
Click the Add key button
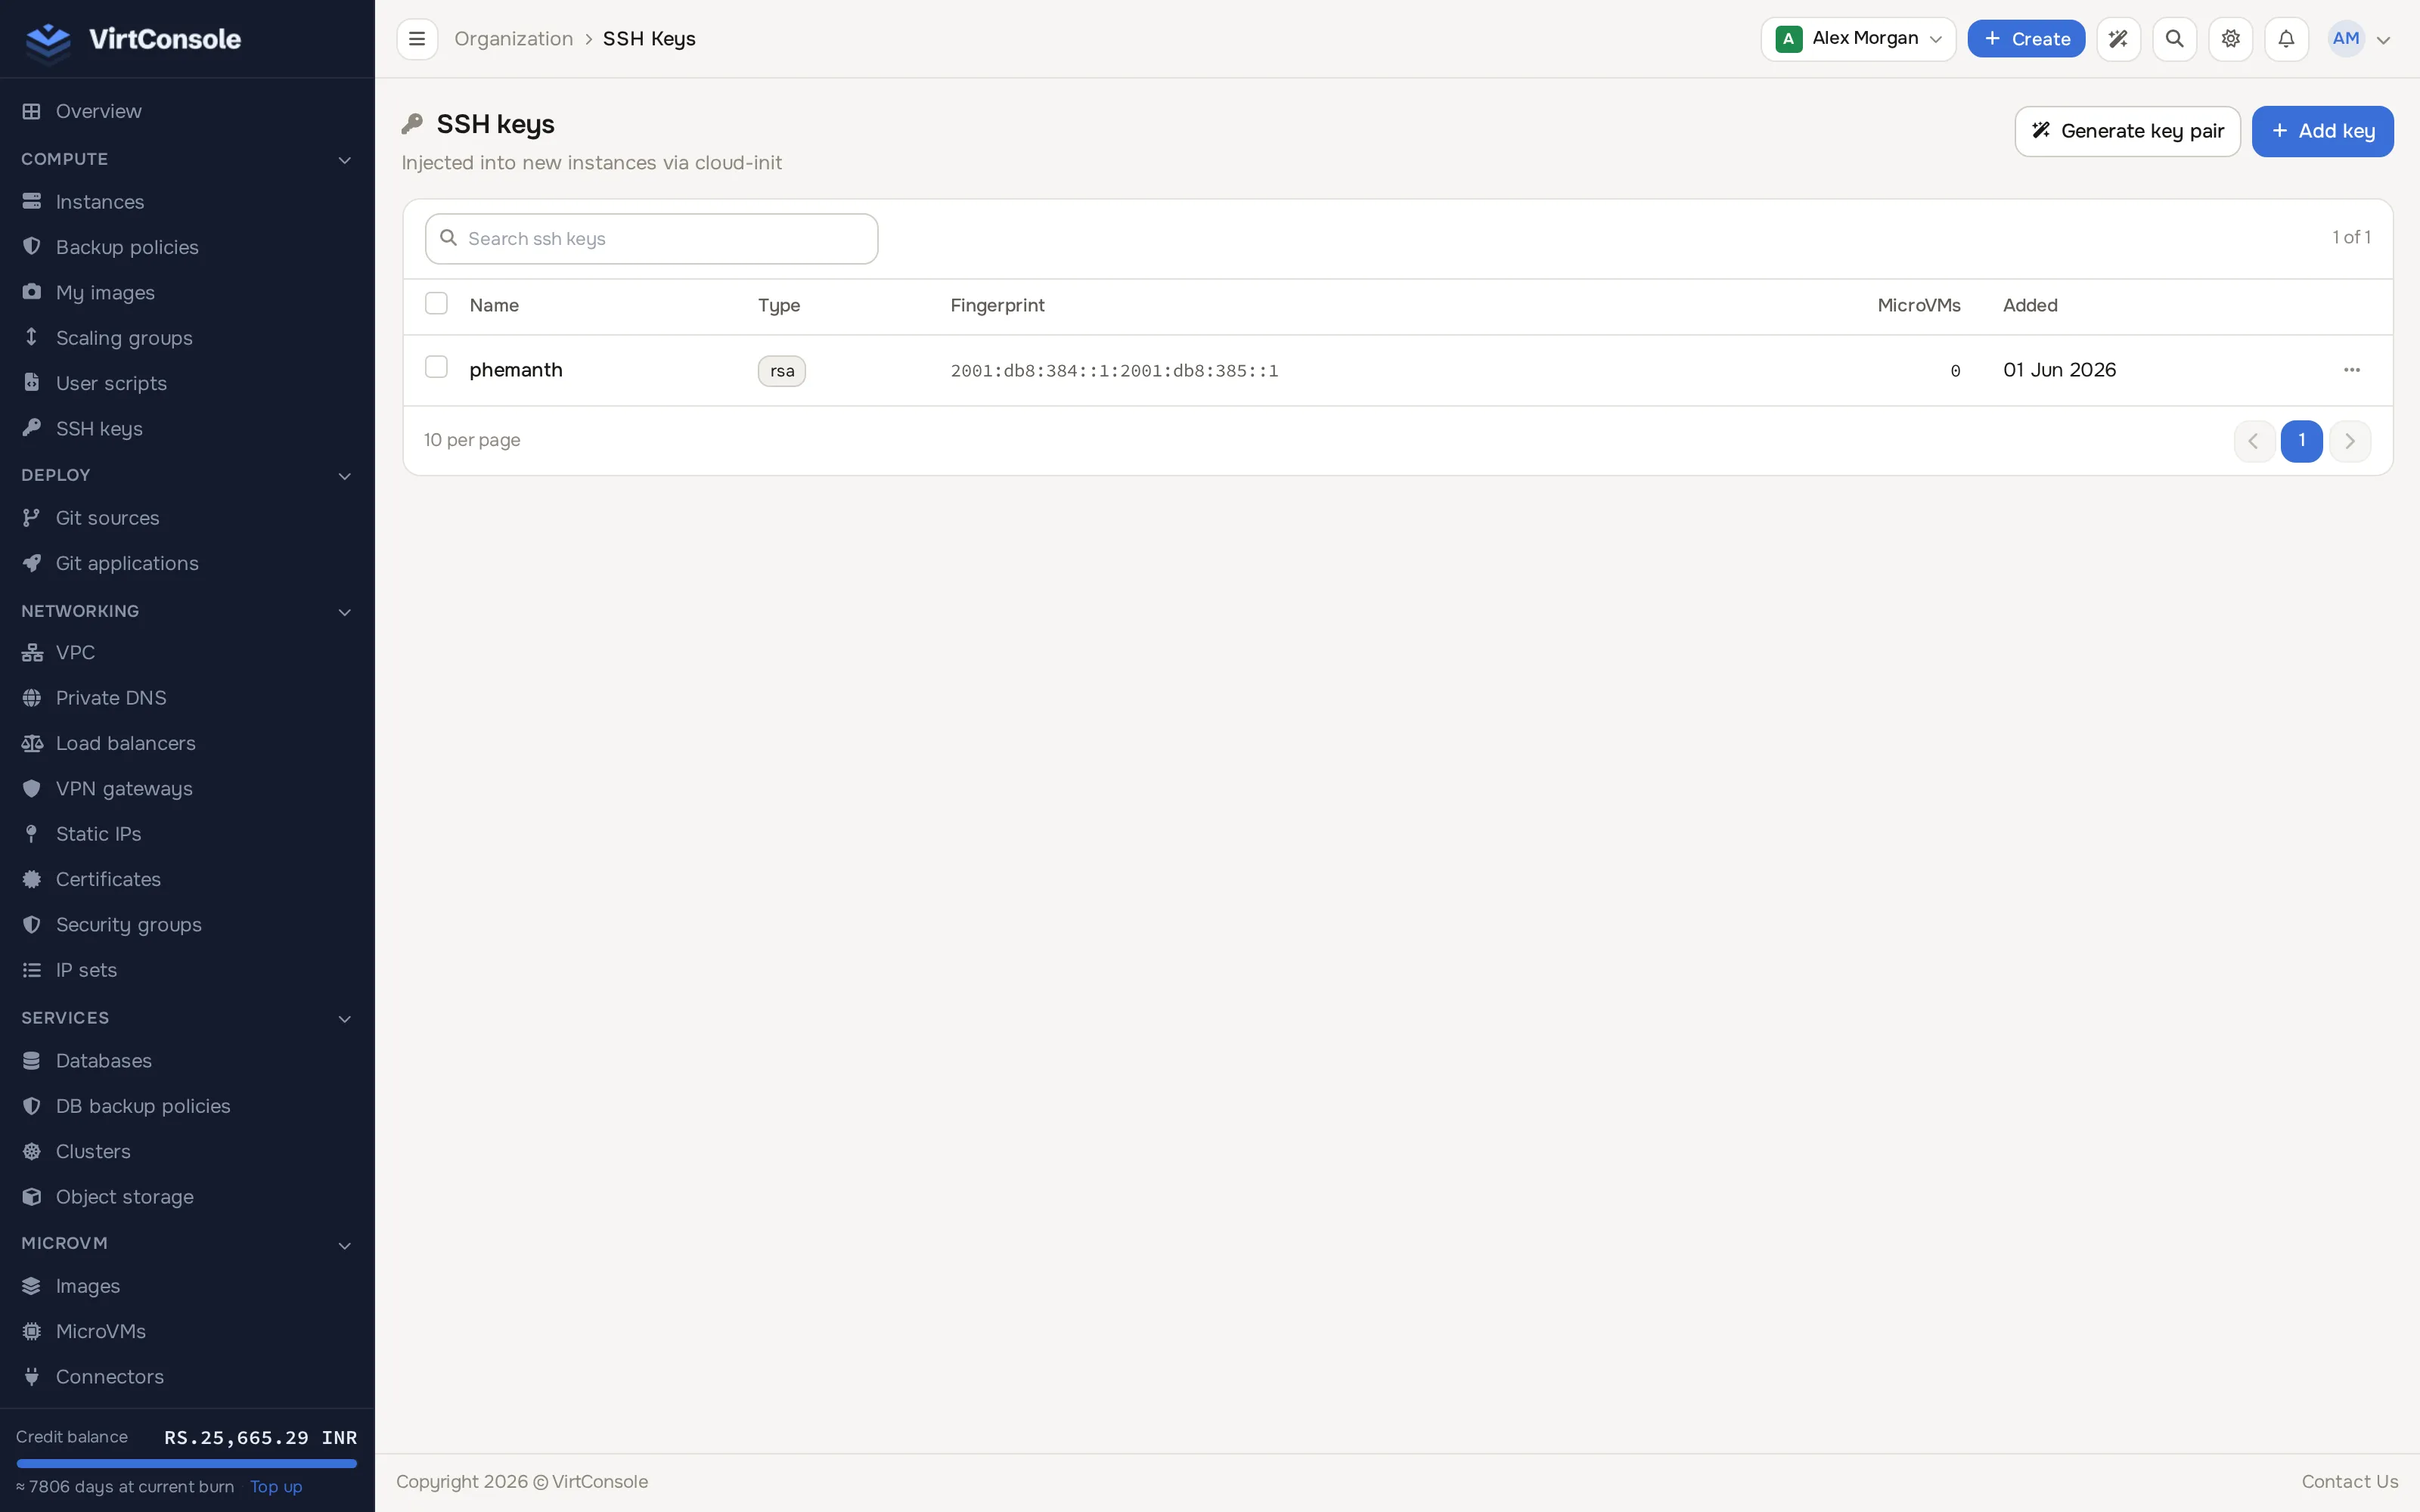[2322, 131]
